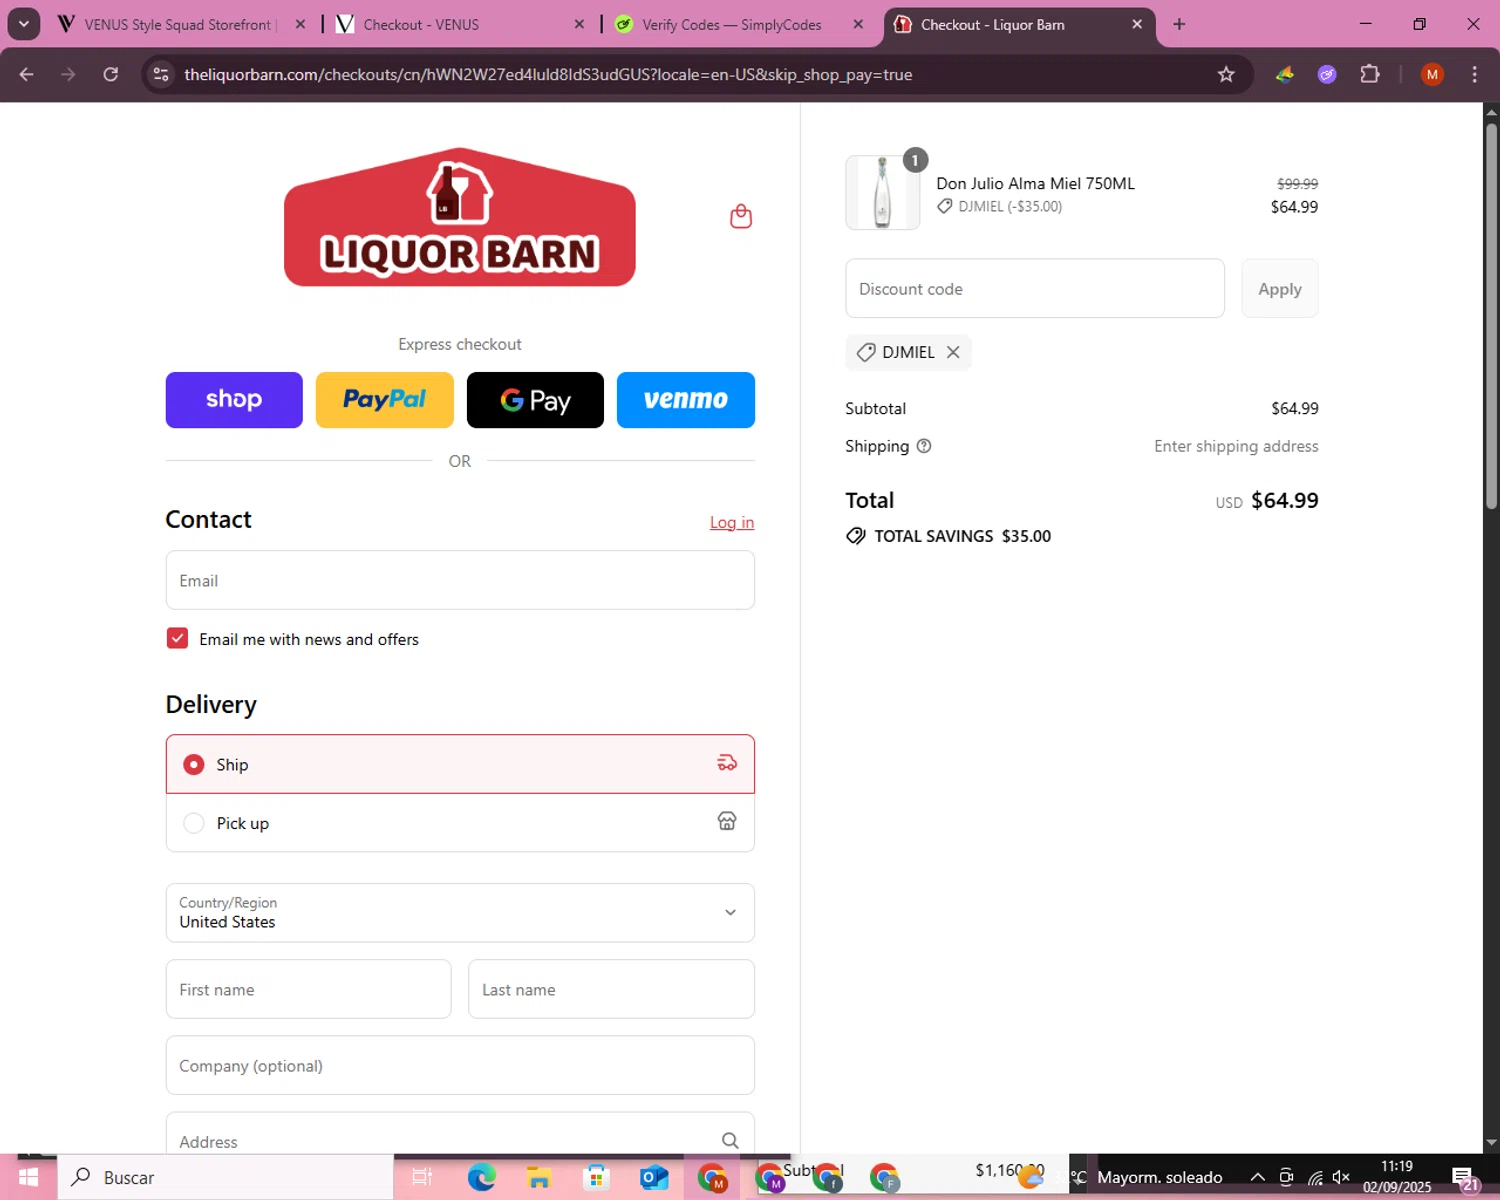
Task: Reload the checkout page
Action: [111, 74]
